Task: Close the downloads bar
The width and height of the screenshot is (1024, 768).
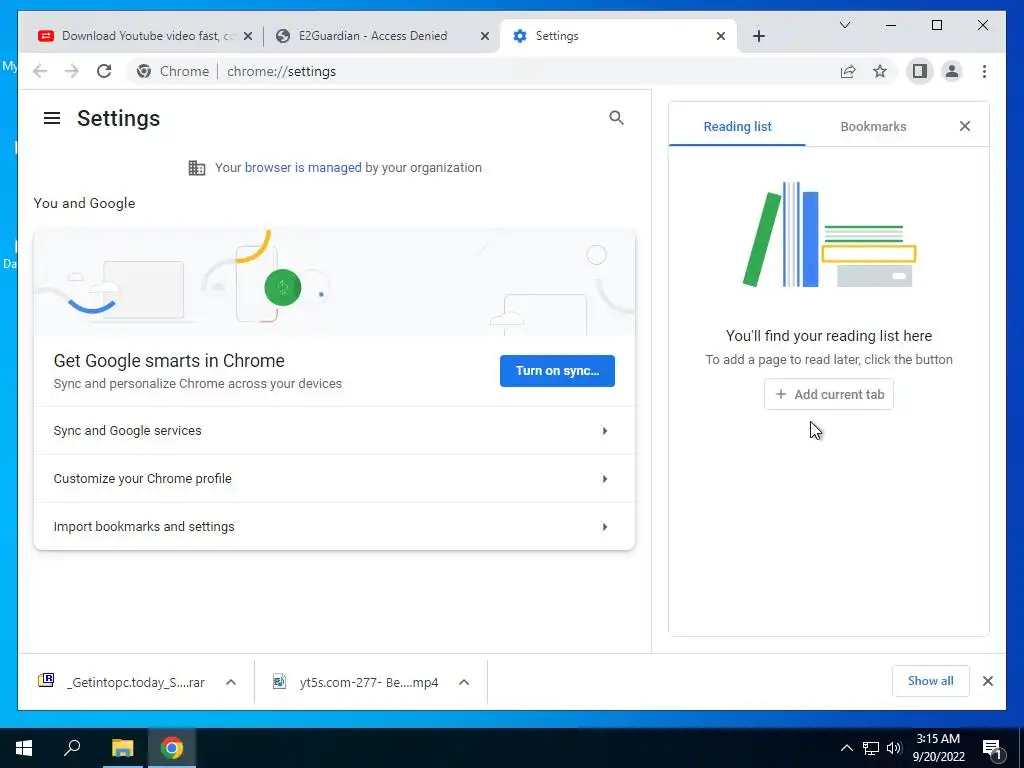Action: click(x=988, y=681)
